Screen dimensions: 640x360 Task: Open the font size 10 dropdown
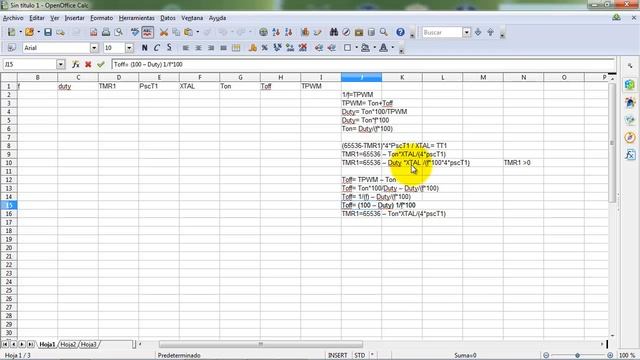pyautogui.click(x=129, y=48)
